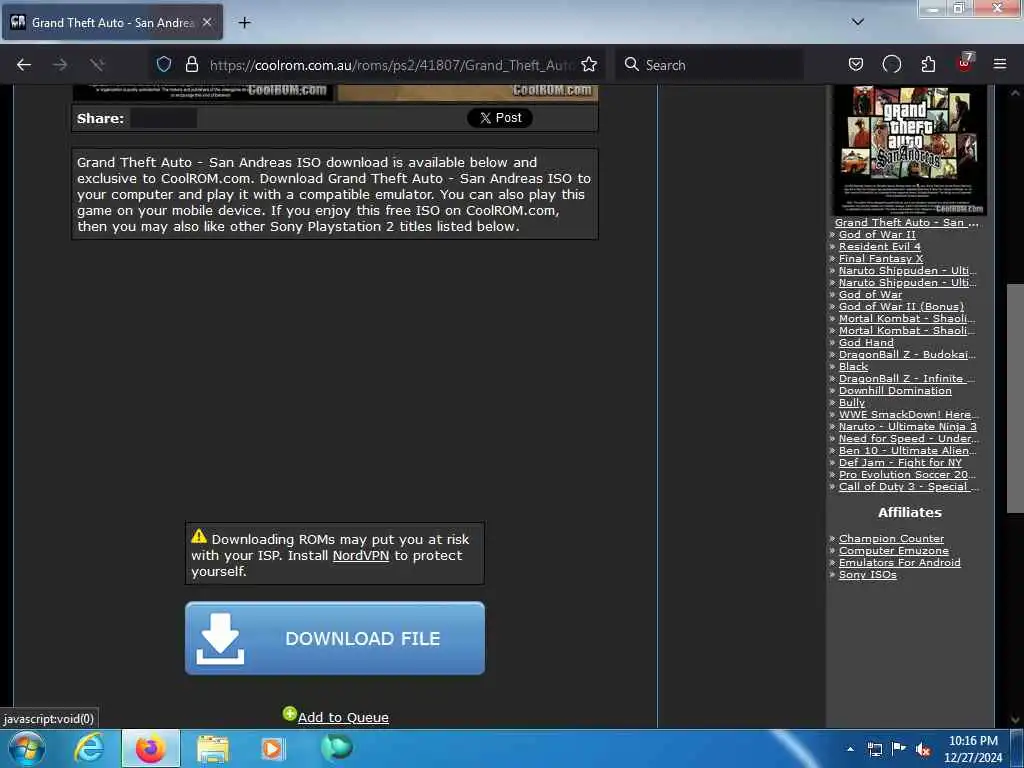Image resolution: width=1024 pixels, height=768 pixels.
Task: Open DragonBall Z - Budokai link
Action: 907,355
